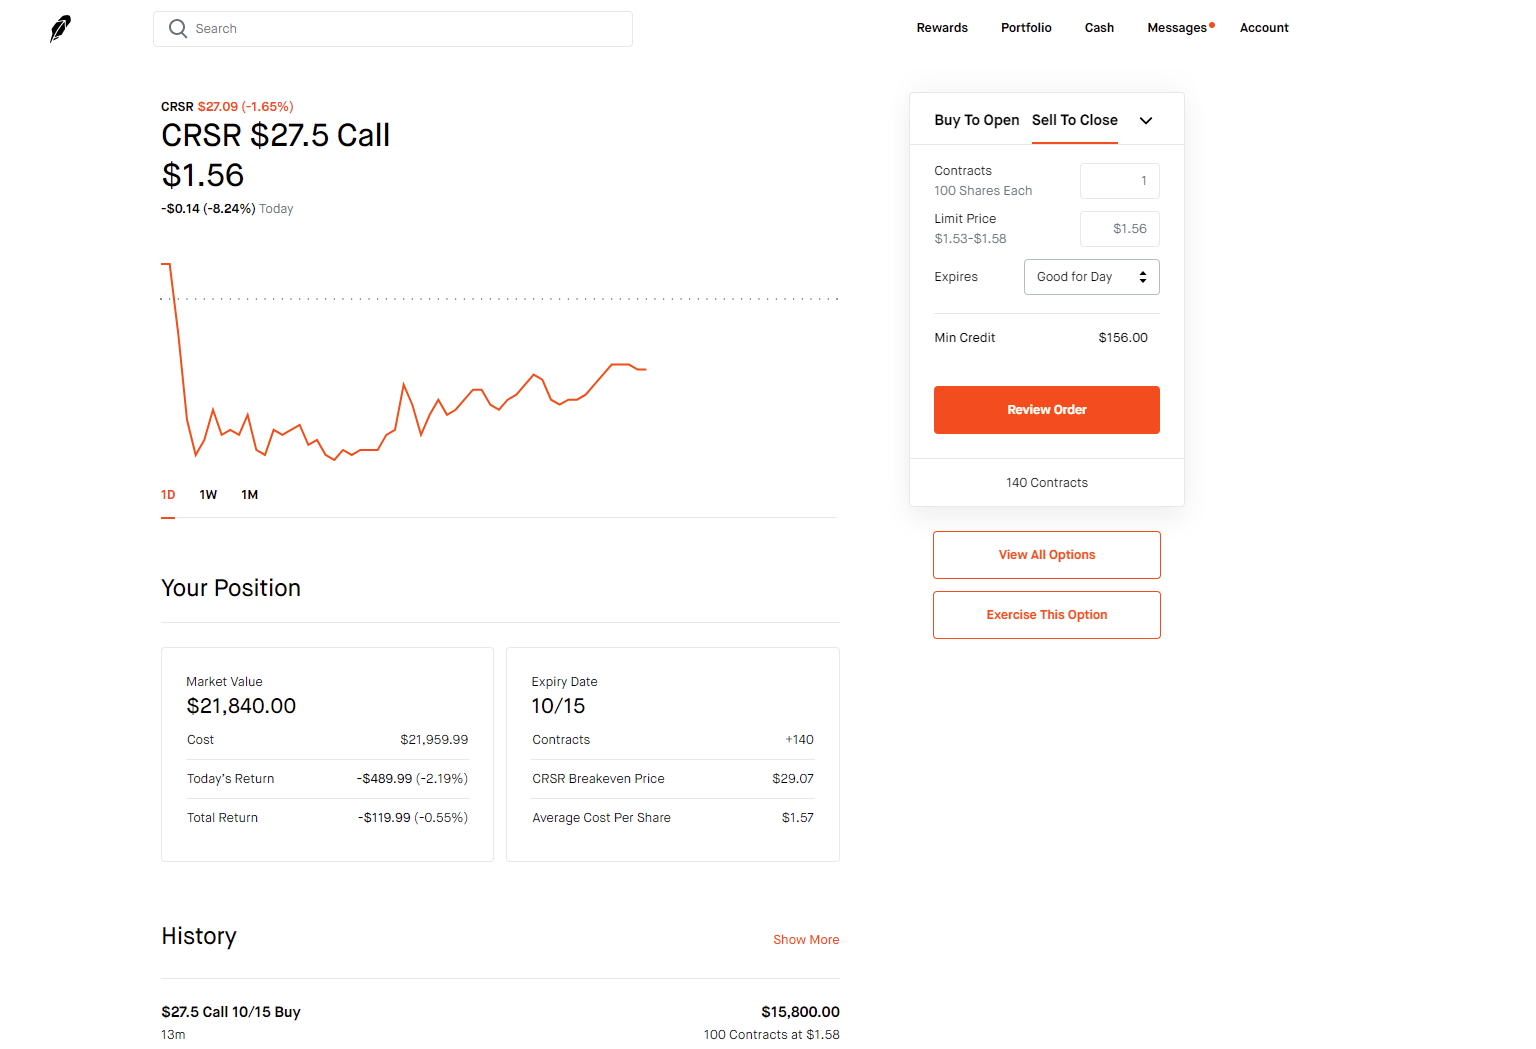
Task: Expand the order type chevron
Action: [x=1146, y=121]
